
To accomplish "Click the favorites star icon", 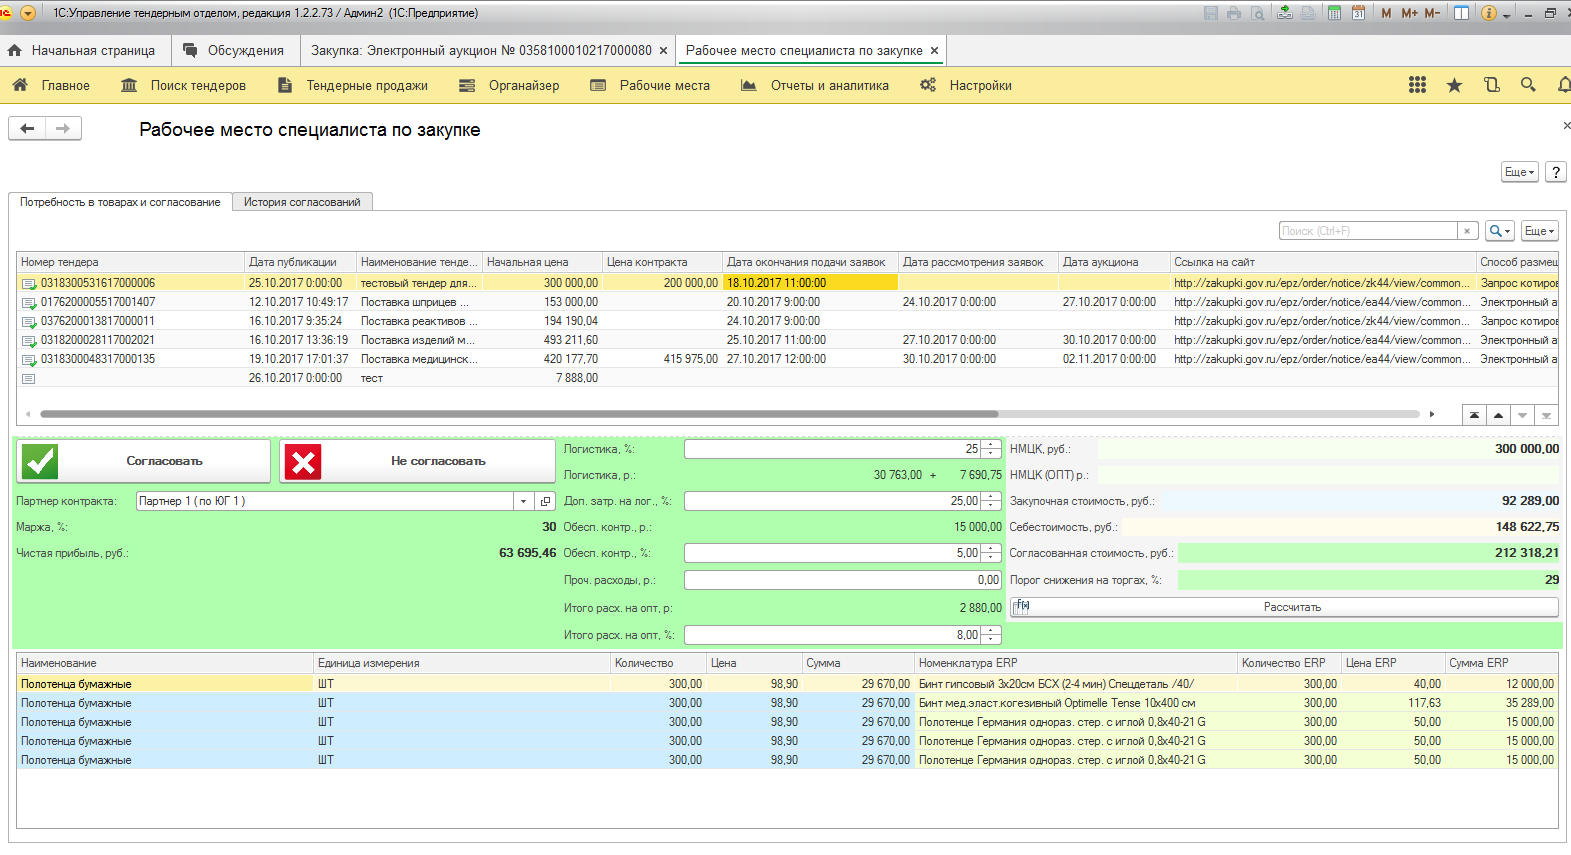I will point(1454,85).
